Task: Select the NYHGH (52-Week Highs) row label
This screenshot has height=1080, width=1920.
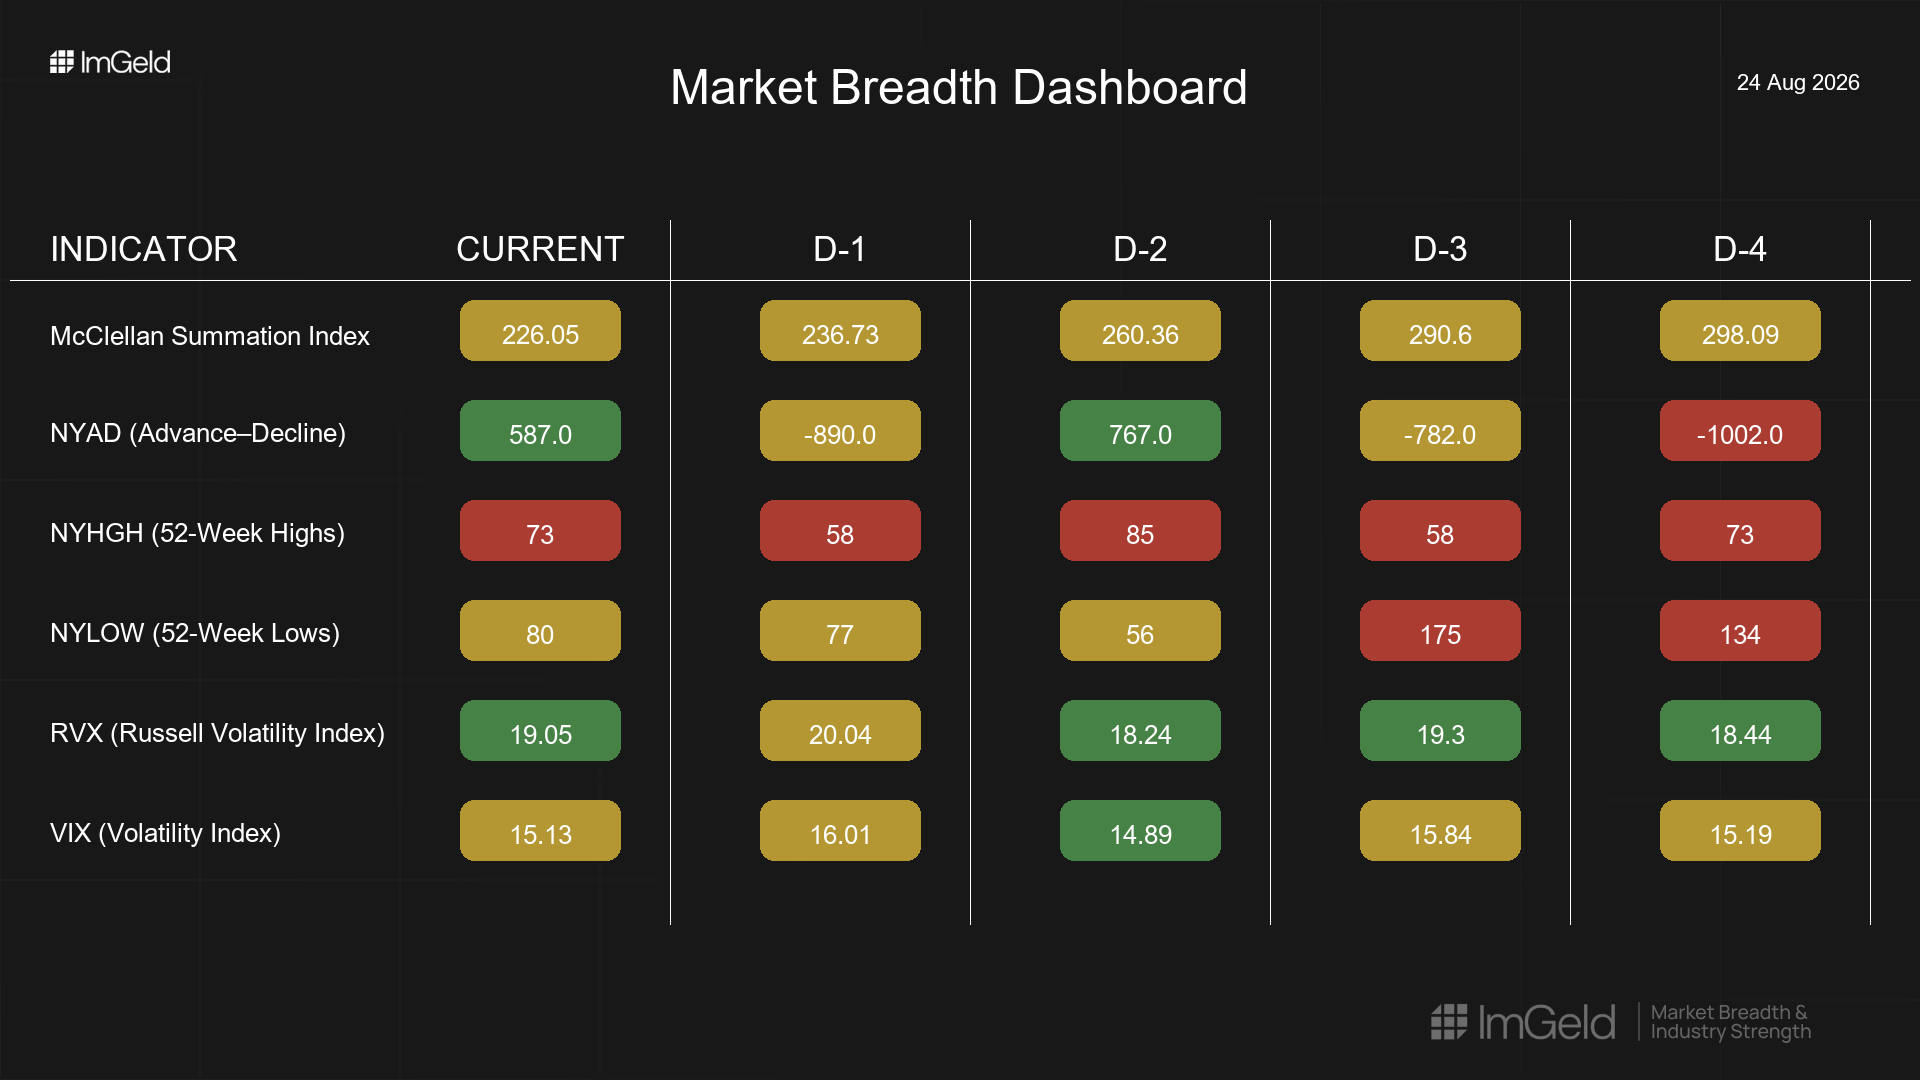Action: [x=197, y=533]
